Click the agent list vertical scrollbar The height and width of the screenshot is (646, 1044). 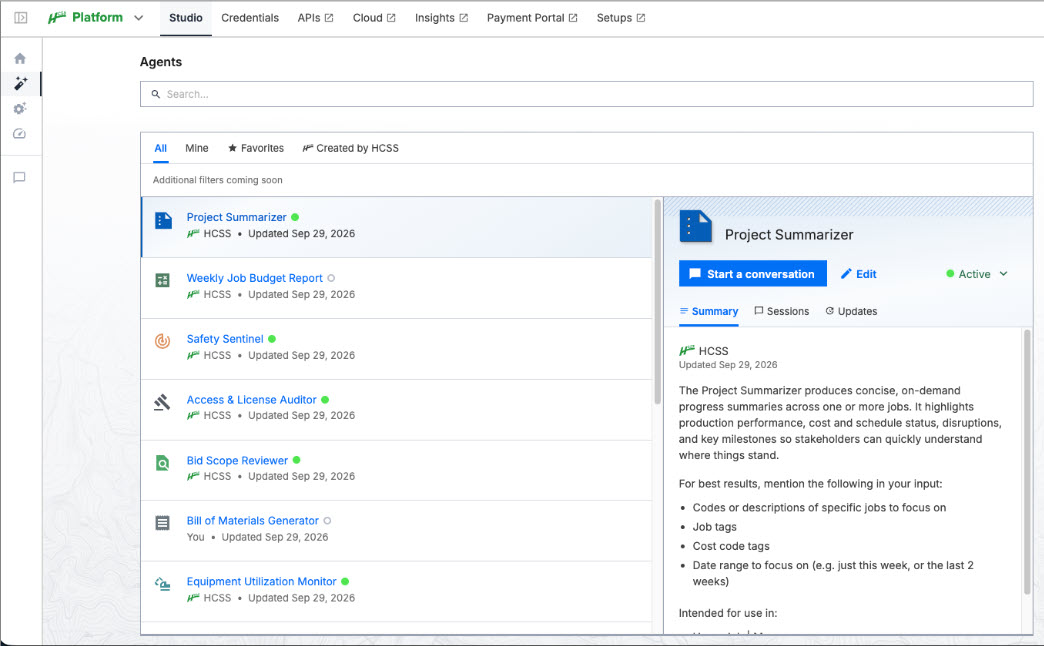[658, 302]
